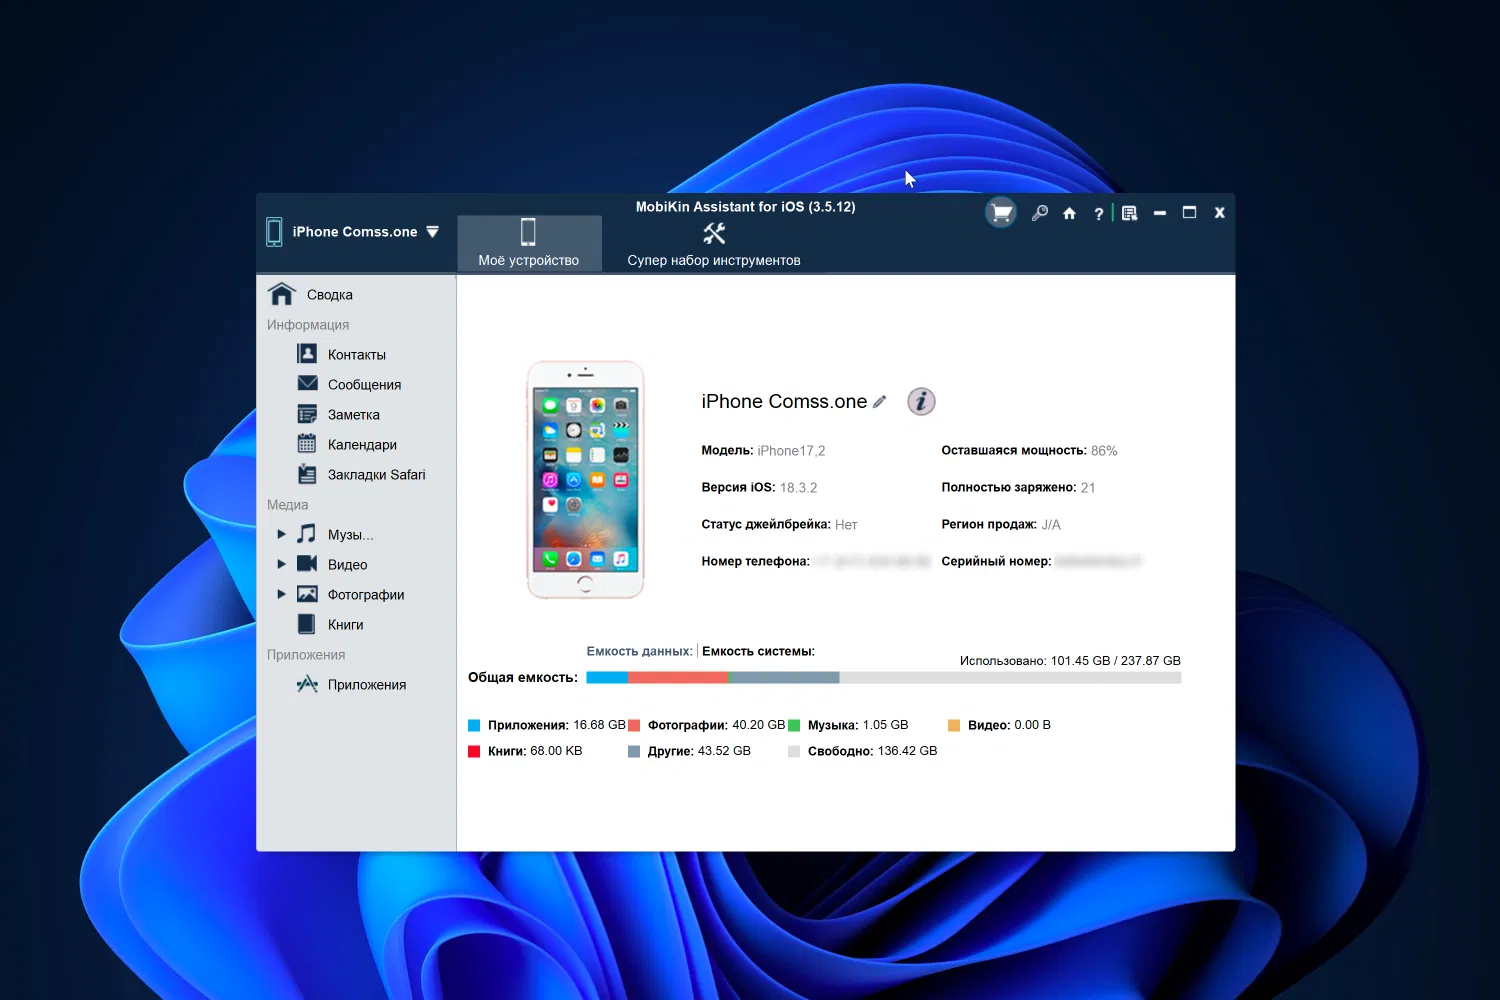
Task: Click the iPhone device thumbnail image
Action: pyautogui.click(x=585, y=480)
